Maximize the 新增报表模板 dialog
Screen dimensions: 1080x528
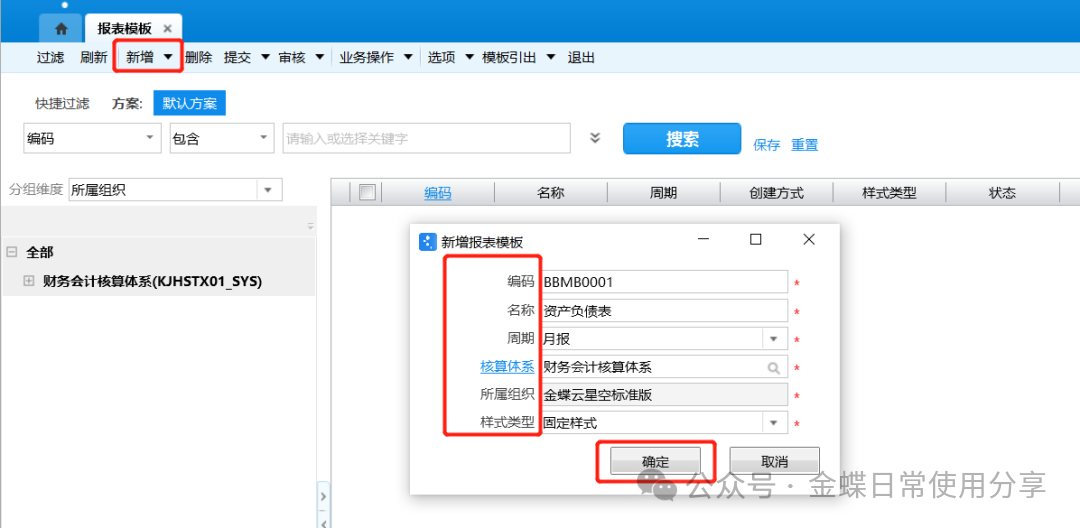[x=756, y=240]
